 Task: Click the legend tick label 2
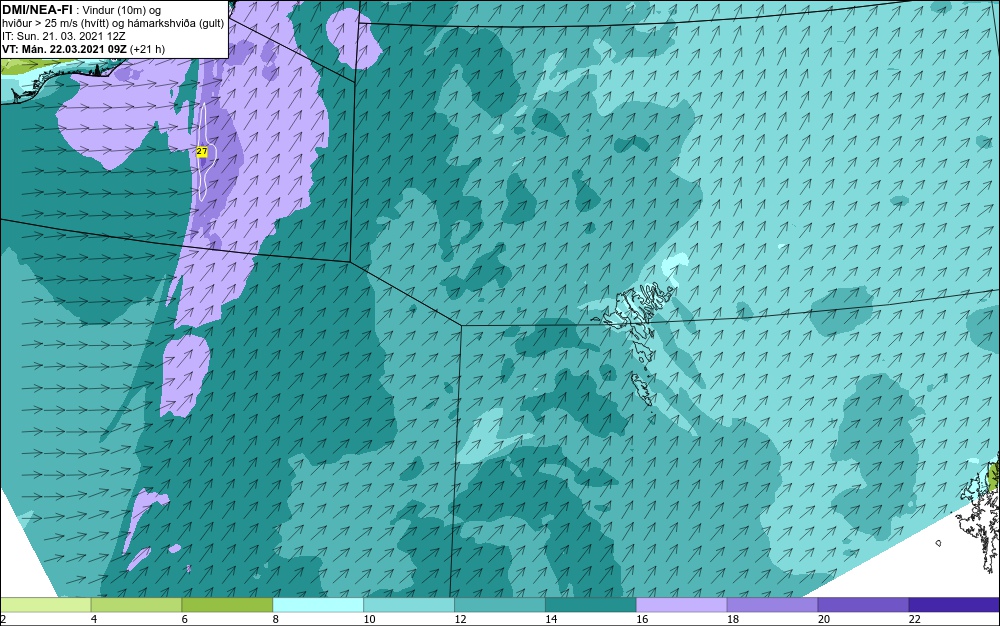point(3,619)
